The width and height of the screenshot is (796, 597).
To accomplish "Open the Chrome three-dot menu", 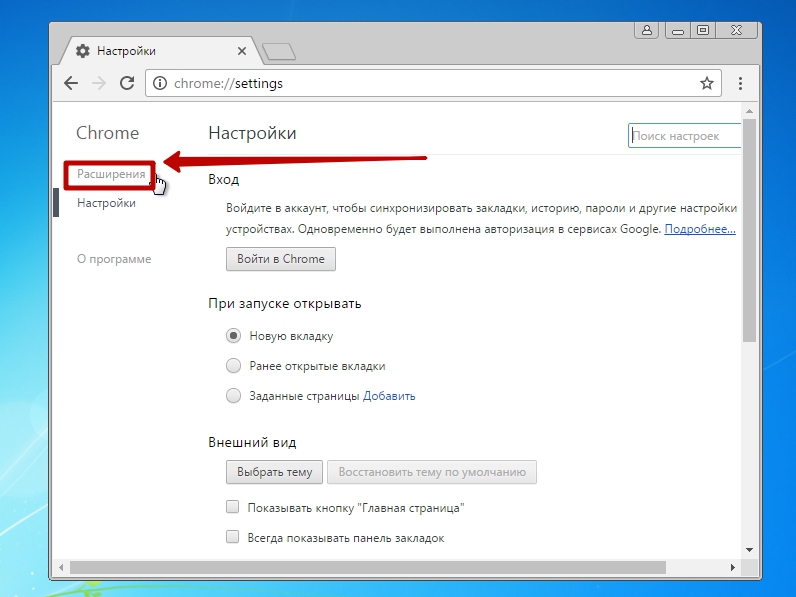I will pyautogui.click(x=740, y=83).
